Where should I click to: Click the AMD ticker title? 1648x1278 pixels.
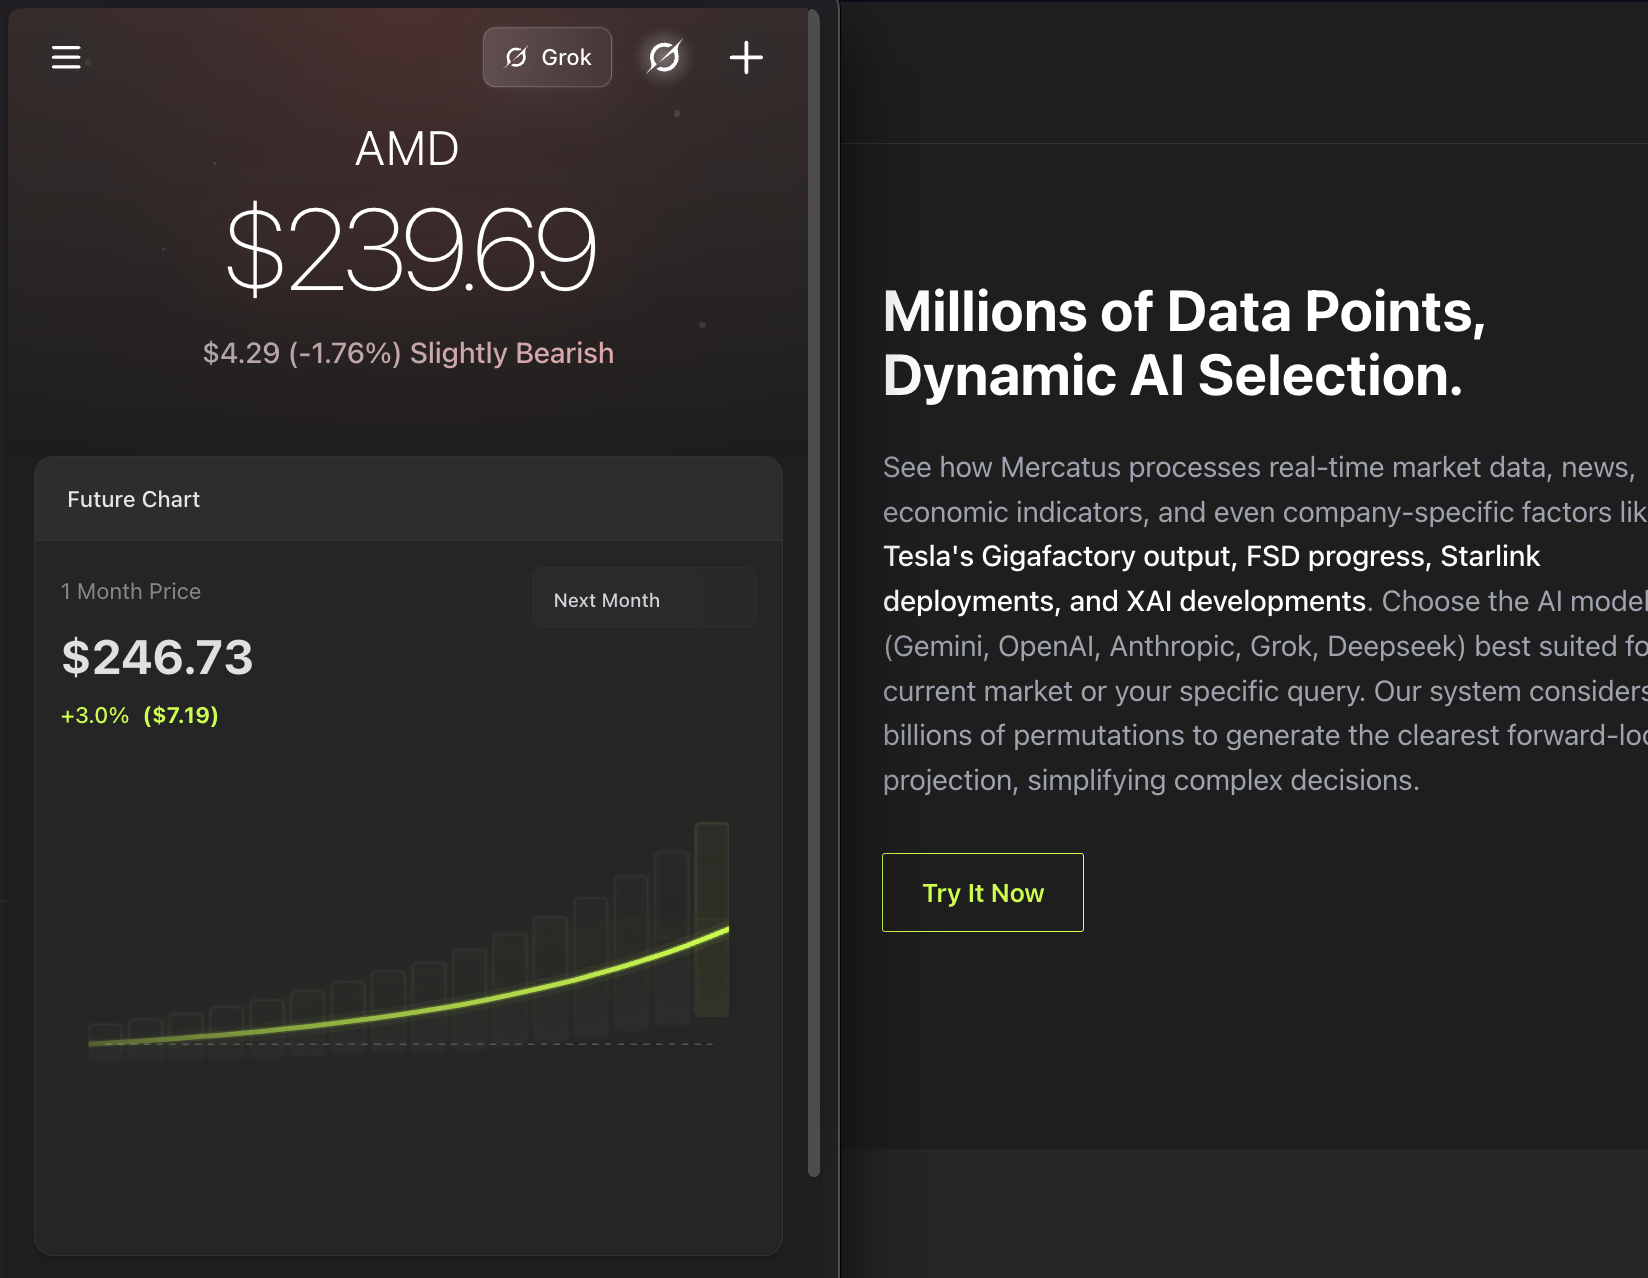407,149
